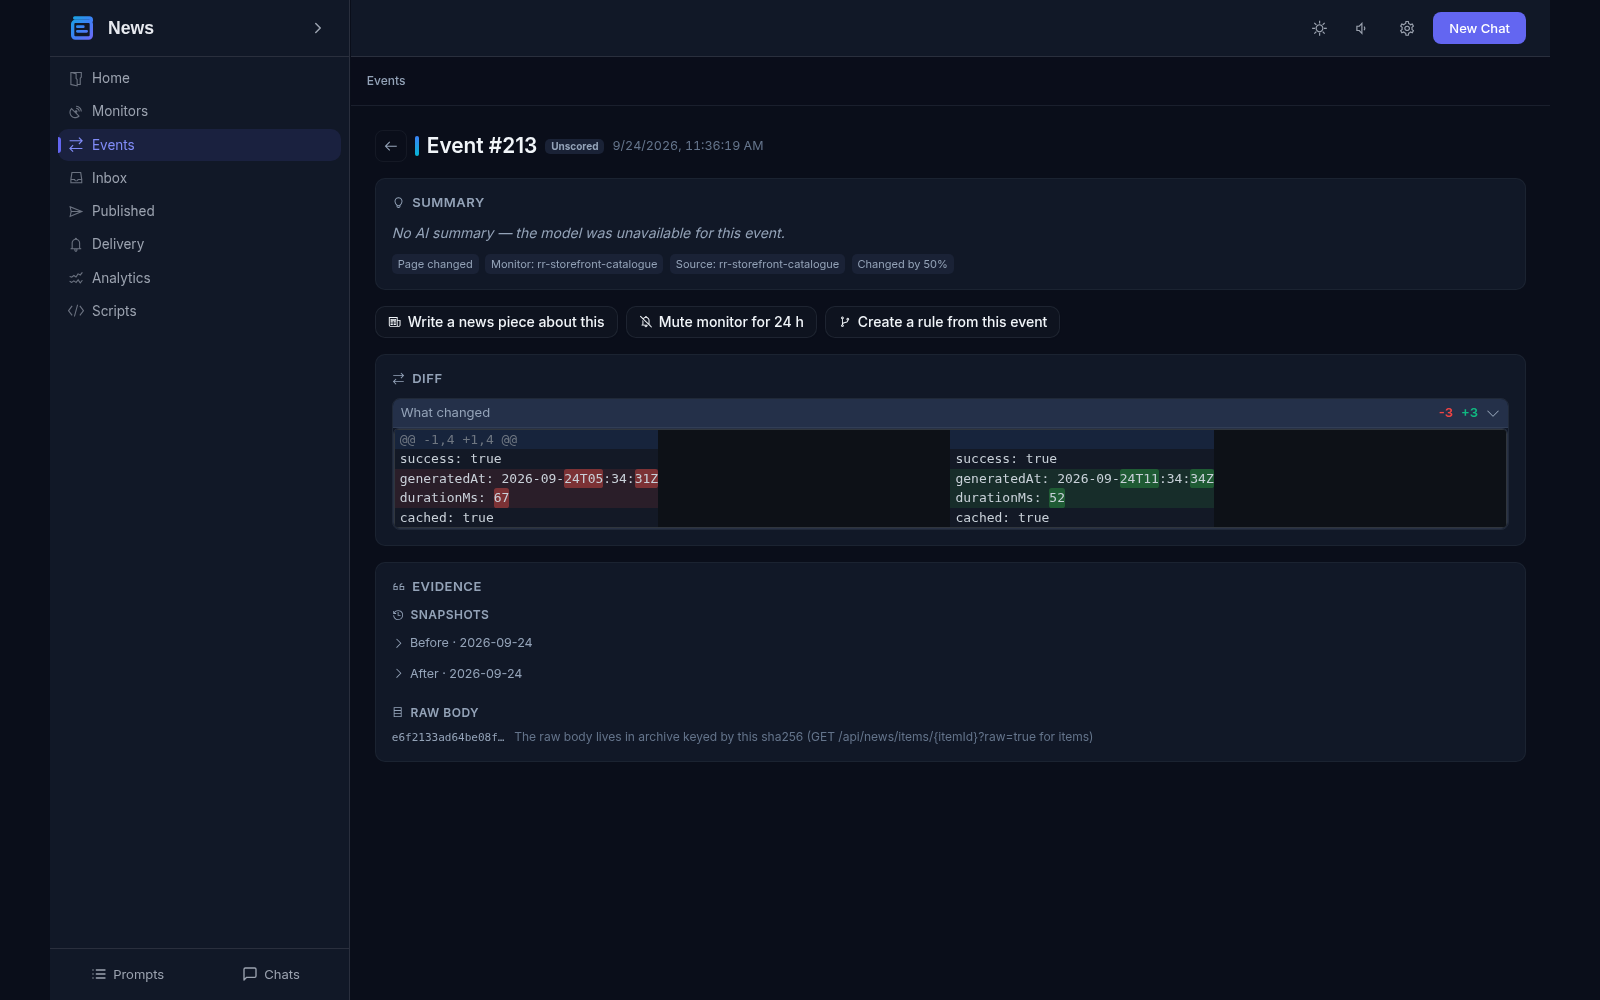Click the EVIDENCE quote icon
The image size is (1600, 1000).
click(398, 587)
